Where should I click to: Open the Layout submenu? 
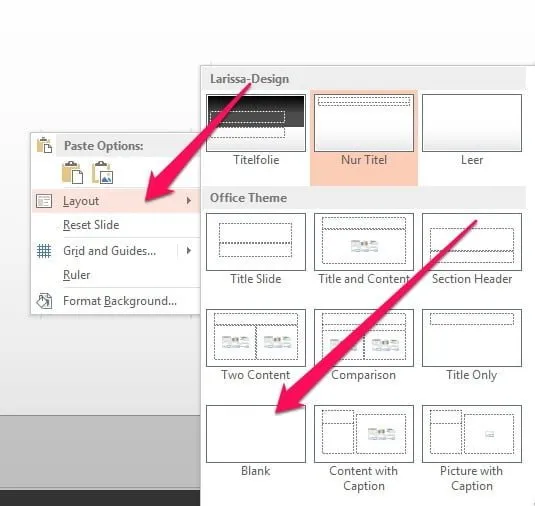(x=116, y=201)
